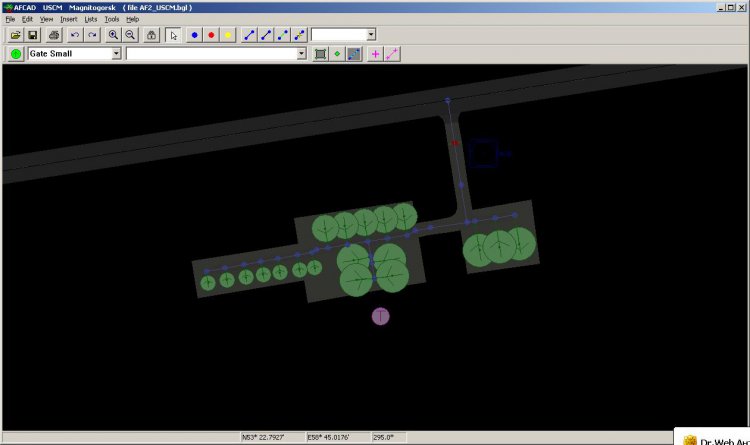
Task: Click the lock icon in toolbar
Action: [x=151, y=35]
